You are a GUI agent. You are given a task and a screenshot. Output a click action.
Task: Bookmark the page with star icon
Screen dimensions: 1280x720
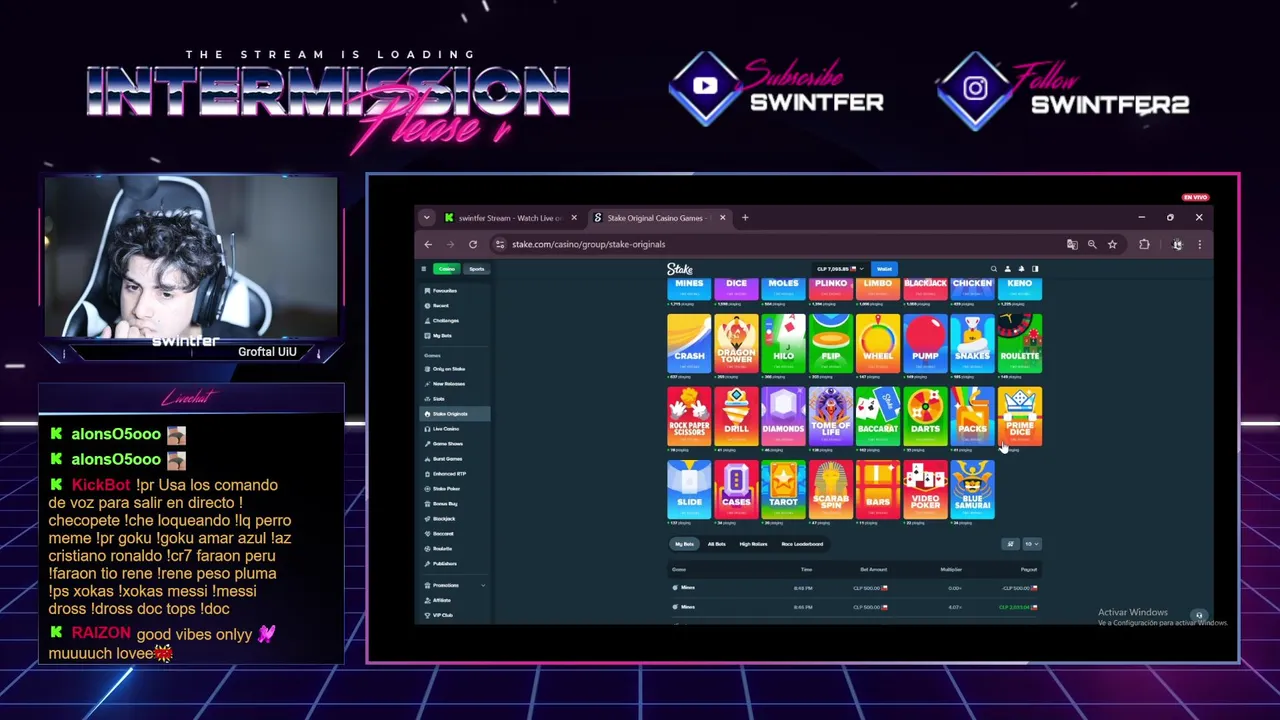pyautogui.click(x=1112, y=244)
